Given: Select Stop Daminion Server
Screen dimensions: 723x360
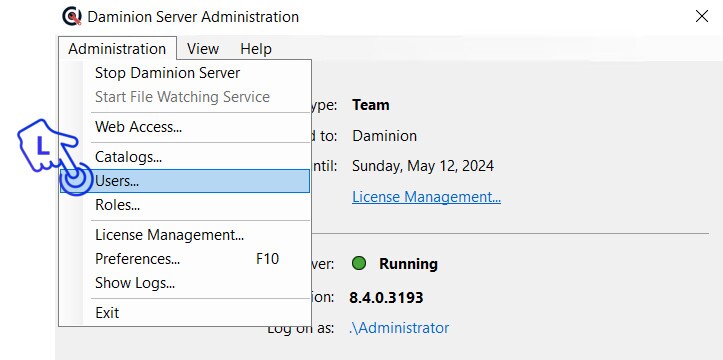Looking at the screenshot, I should [x=185, y=73].
